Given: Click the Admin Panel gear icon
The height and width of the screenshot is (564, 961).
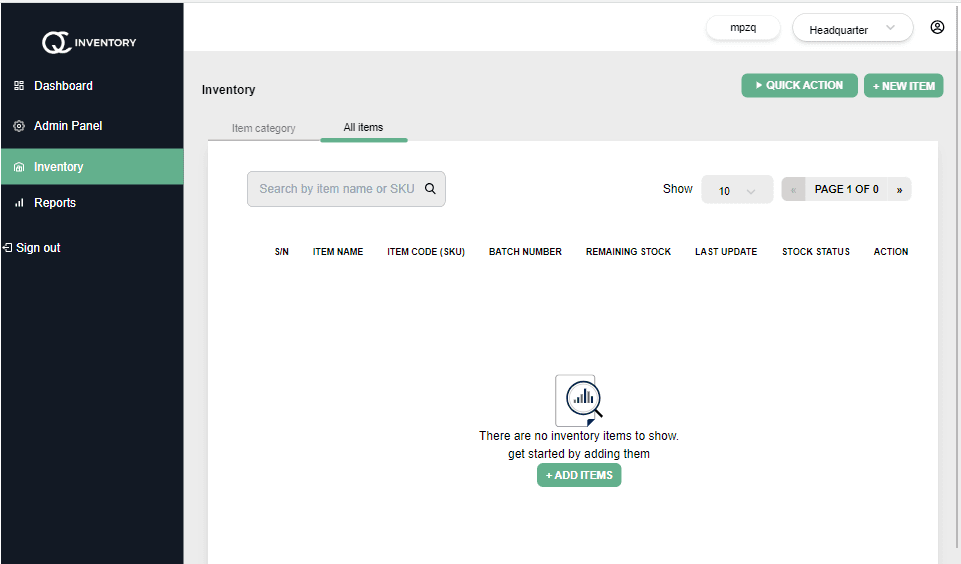Looking at the screenshot, I should (x=19, y=126).
